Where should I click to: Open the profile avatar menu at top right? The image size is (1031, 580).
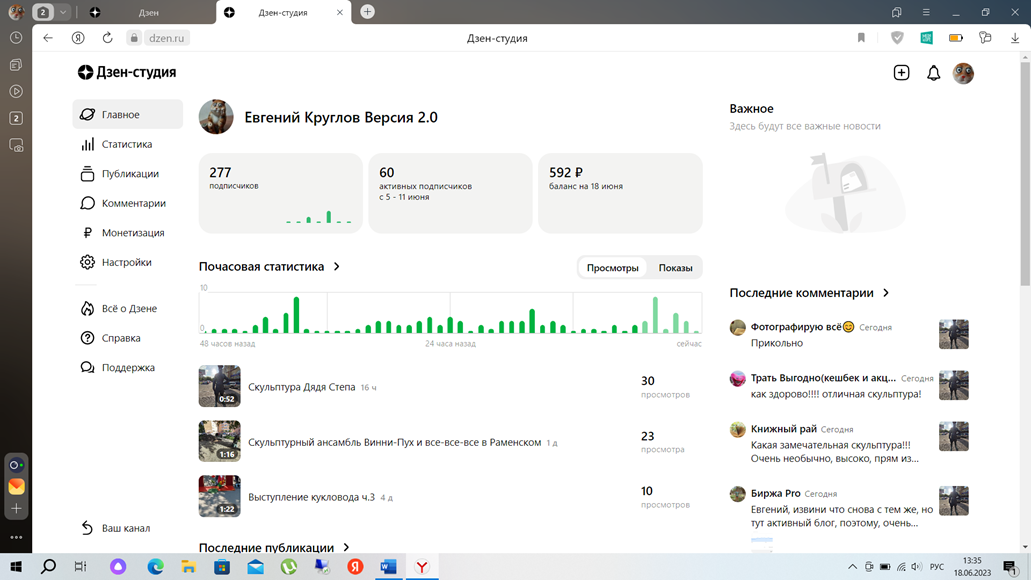coord(963,73)
